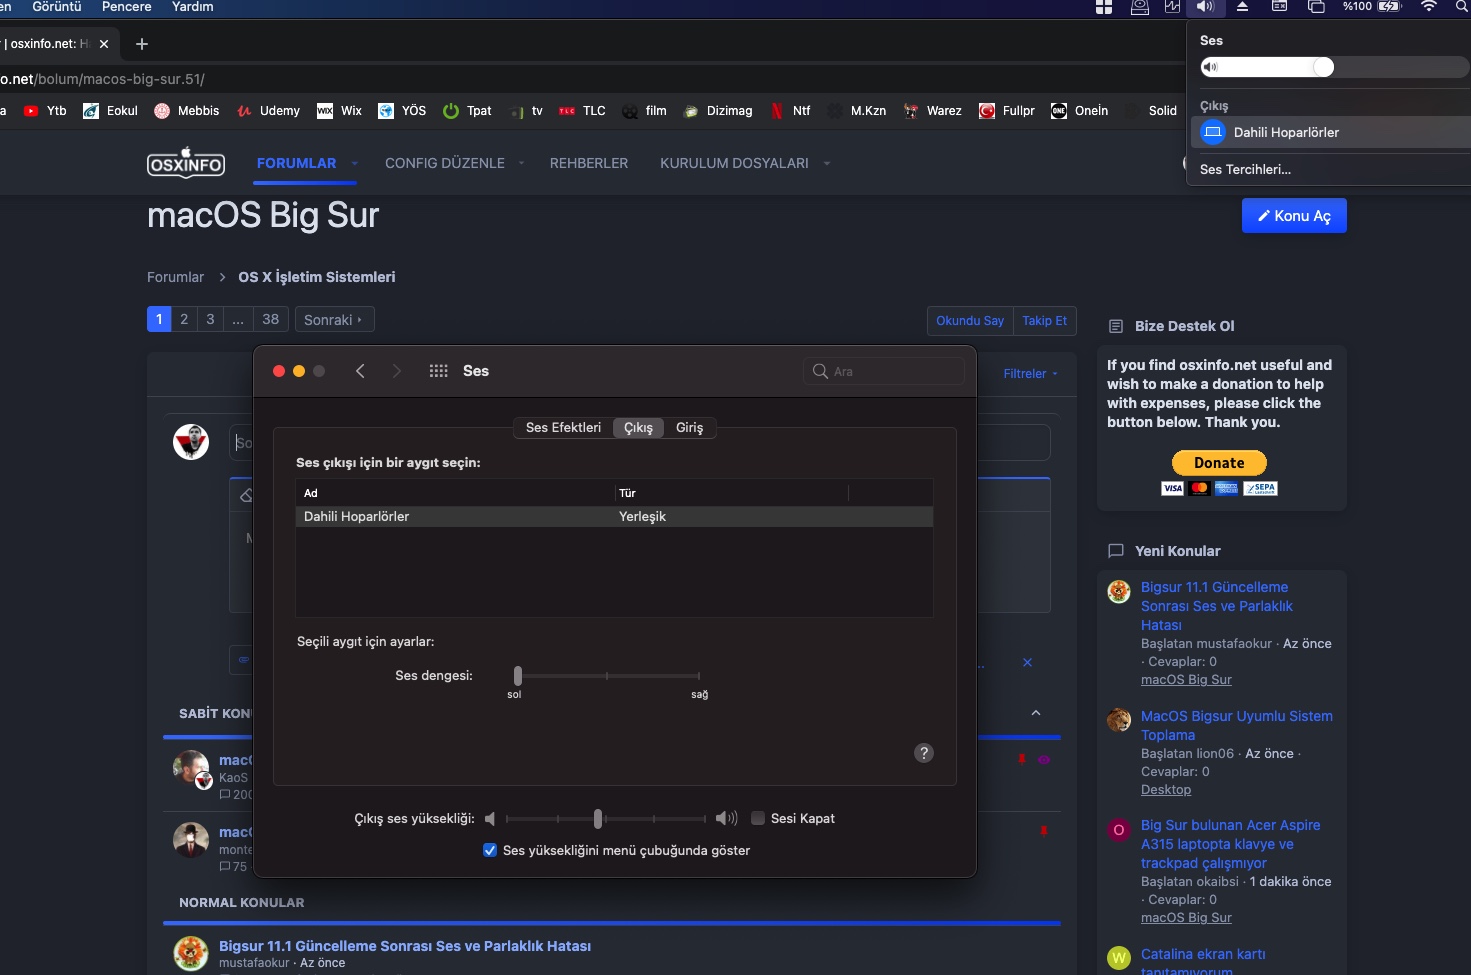Expand the KURULUM DOSYALARI menu arrow
The image size is (1471, 975).
(827, 163)
